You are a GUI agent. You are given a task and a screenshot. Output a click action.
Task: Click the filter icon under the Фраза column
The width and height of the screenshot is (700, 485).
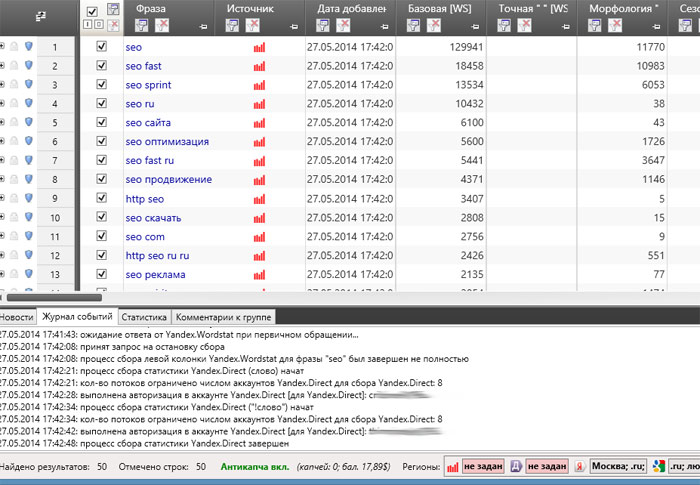click(134, 25)
